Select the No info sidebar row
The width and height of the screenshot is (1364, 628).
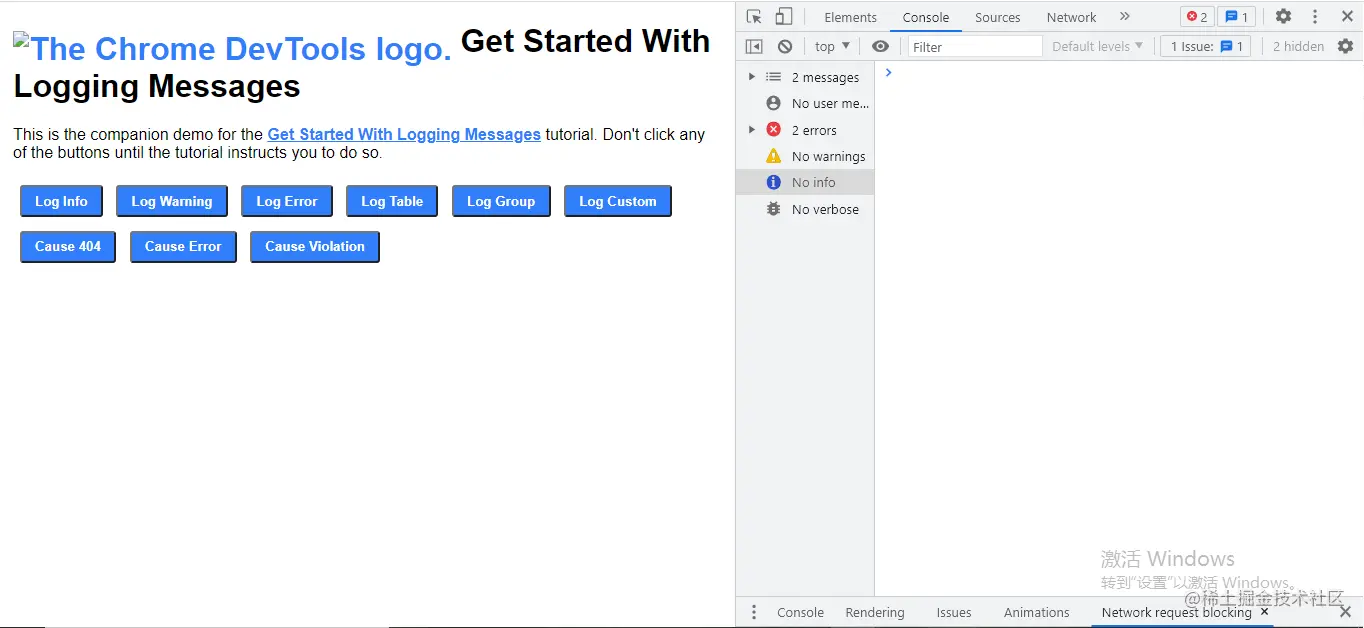point(805,182)
